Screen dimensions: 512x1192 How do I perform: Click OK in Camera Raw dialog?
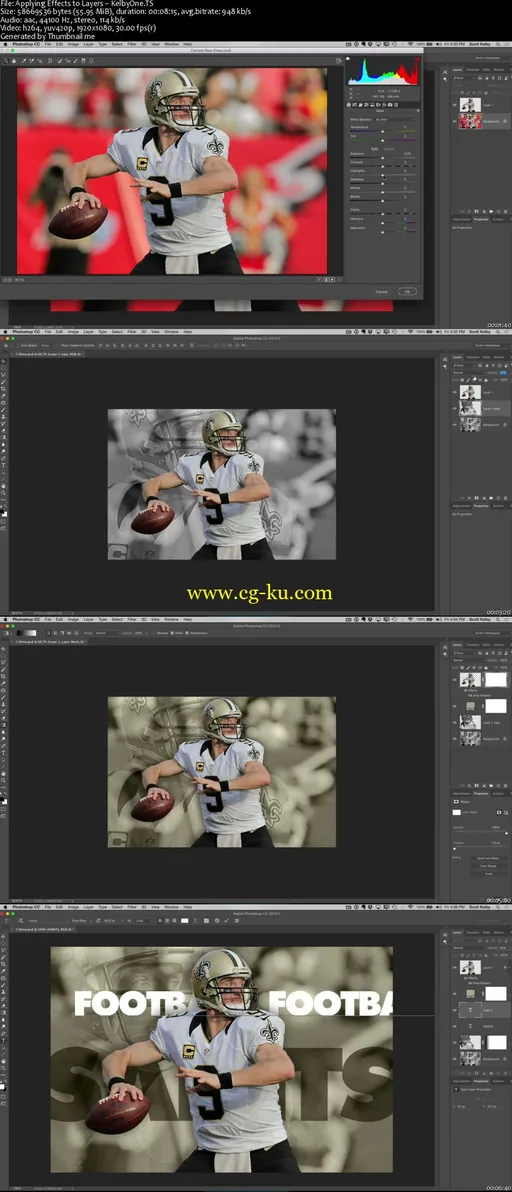click(407, 291)
